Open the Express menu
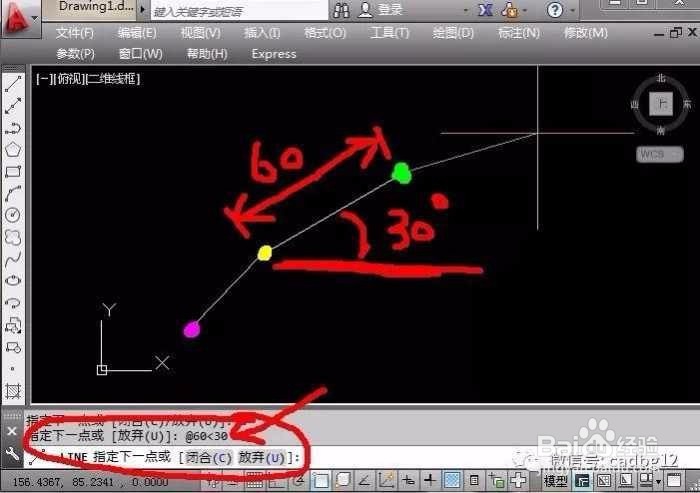The width and height of the screenshot is (700, 493). tap(274, 54)
